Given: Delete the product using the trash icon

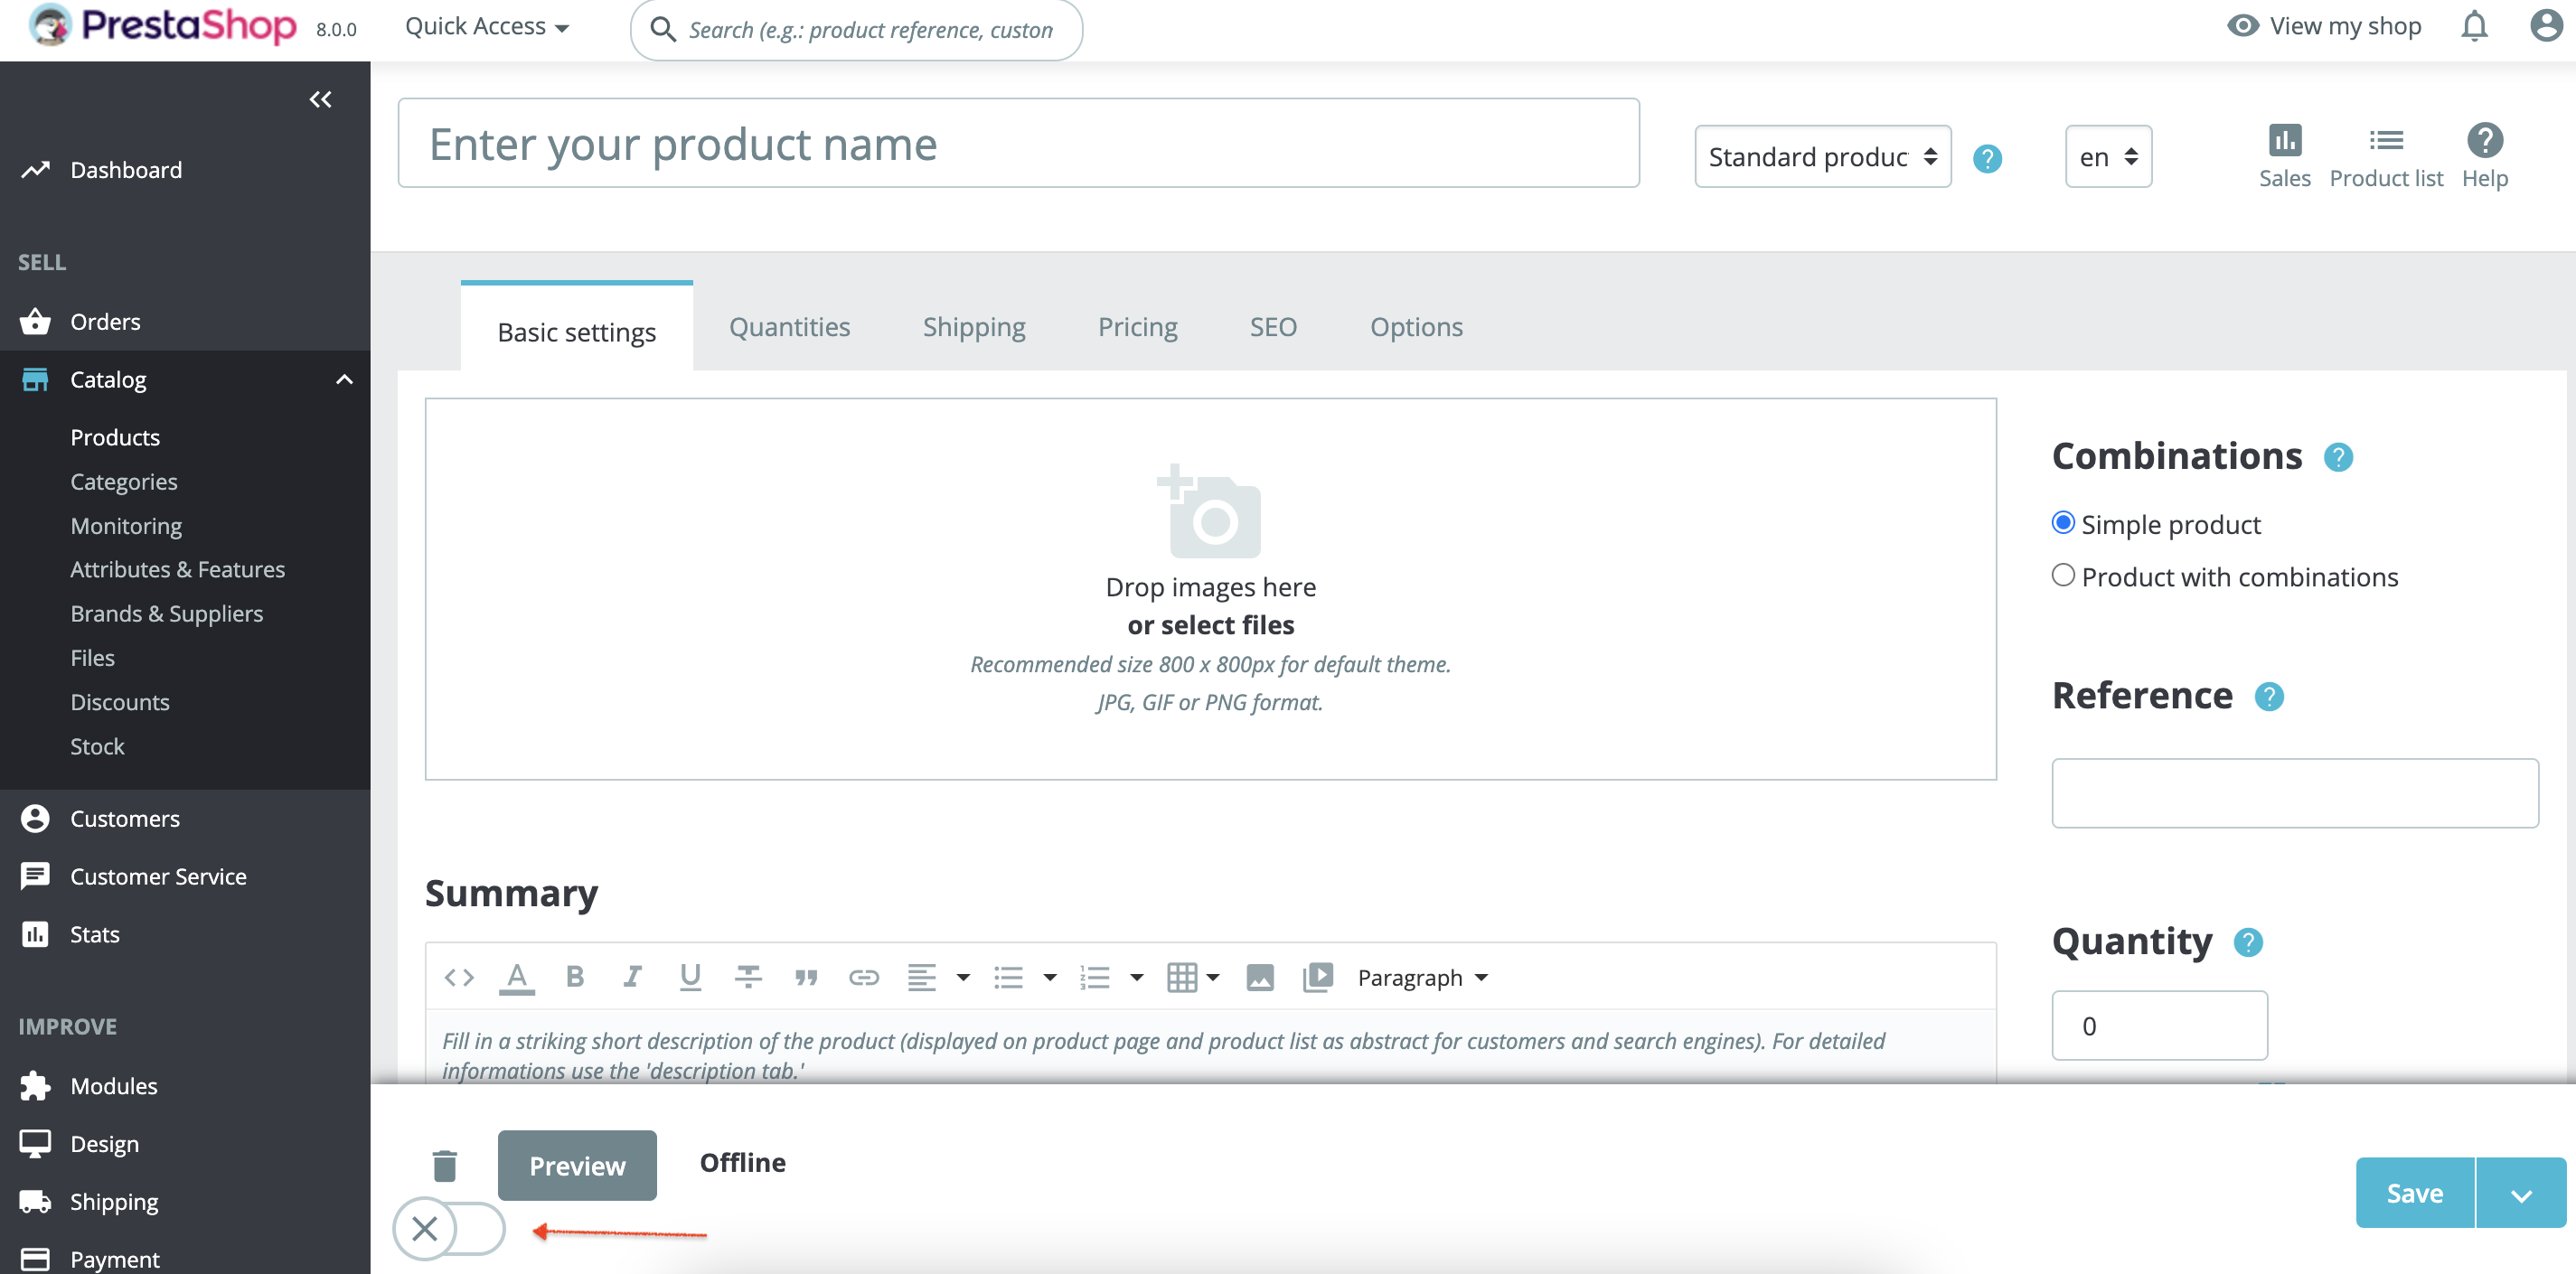Looking at the screenshot, I should pyautogui.click(x=445, y=1165).
